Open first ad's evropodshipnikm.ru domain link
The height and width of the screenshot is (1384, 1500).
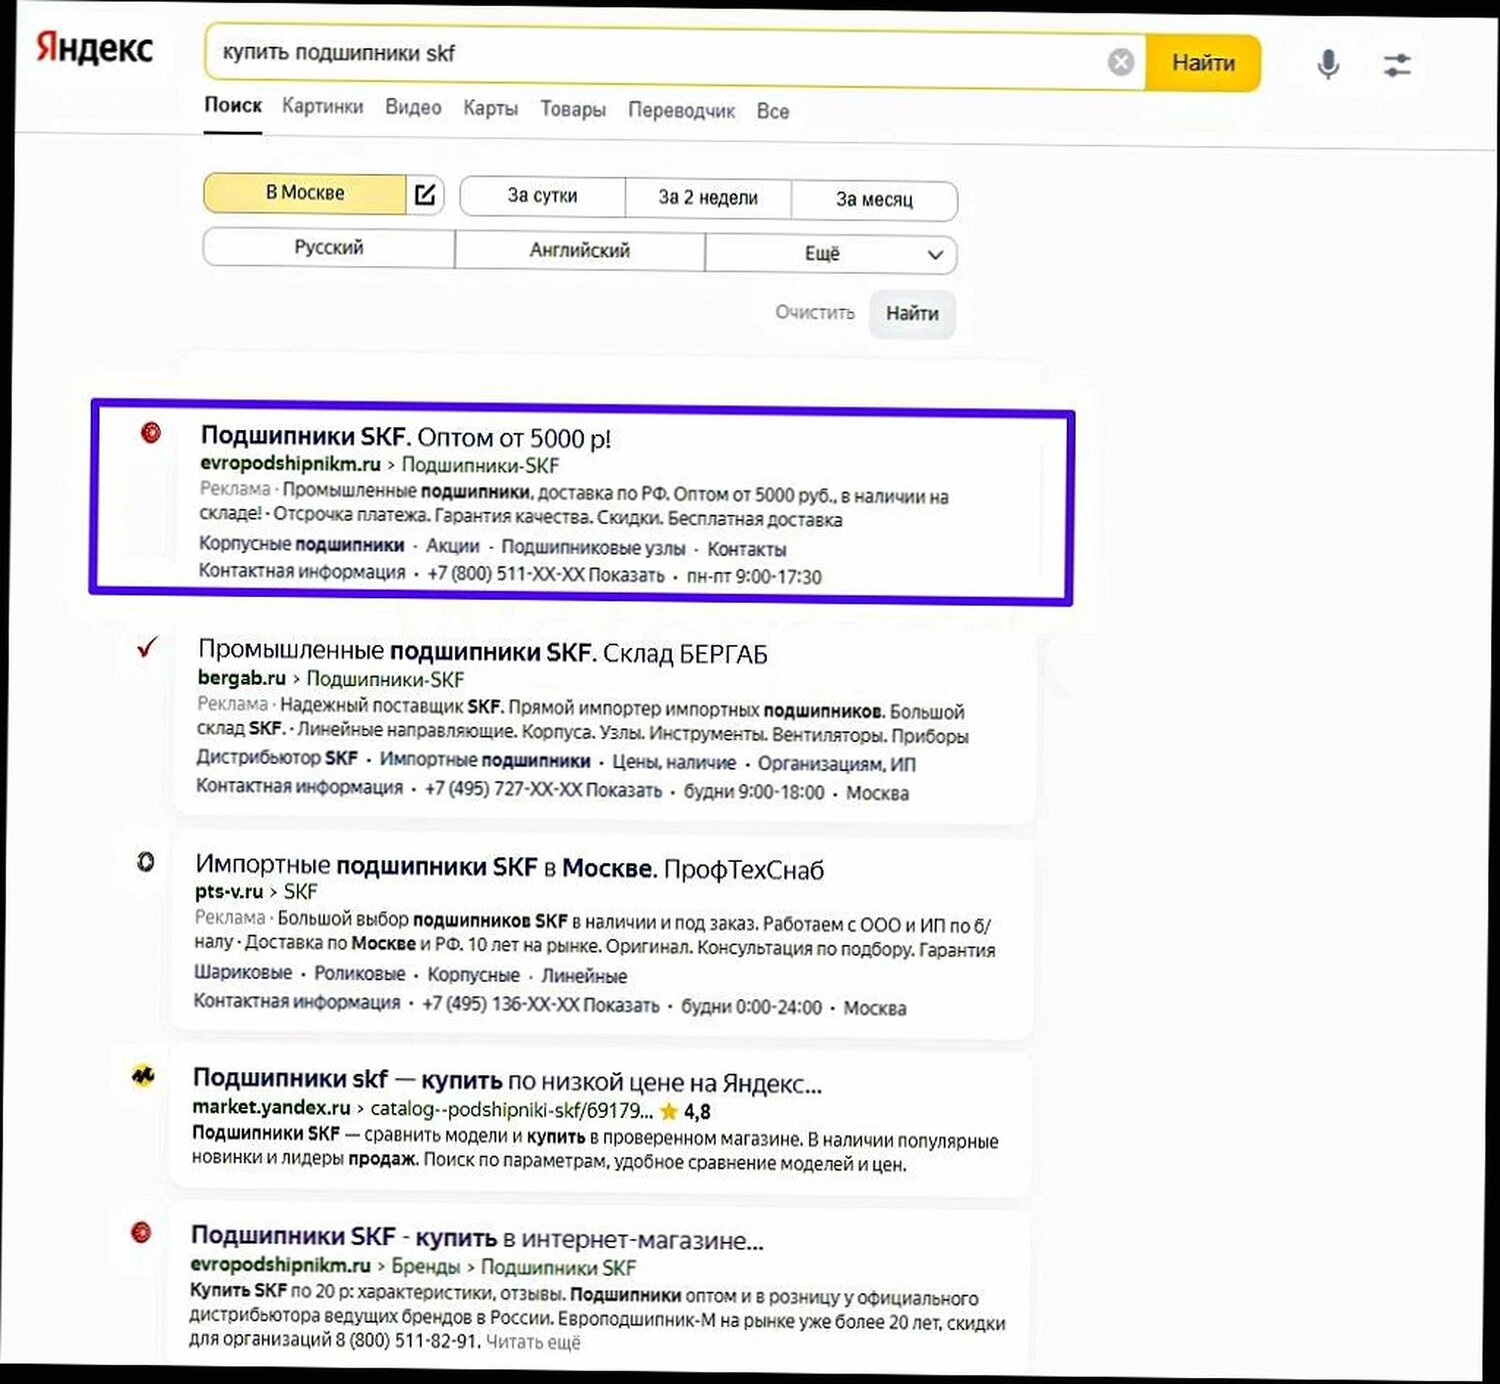(290, 464)
